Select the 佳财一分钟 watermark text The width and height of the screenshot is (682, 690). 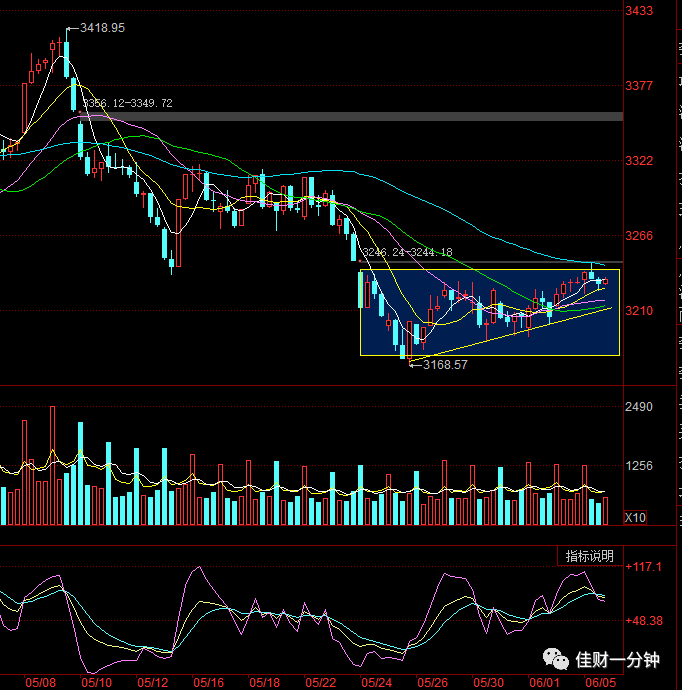coord(617,660)
